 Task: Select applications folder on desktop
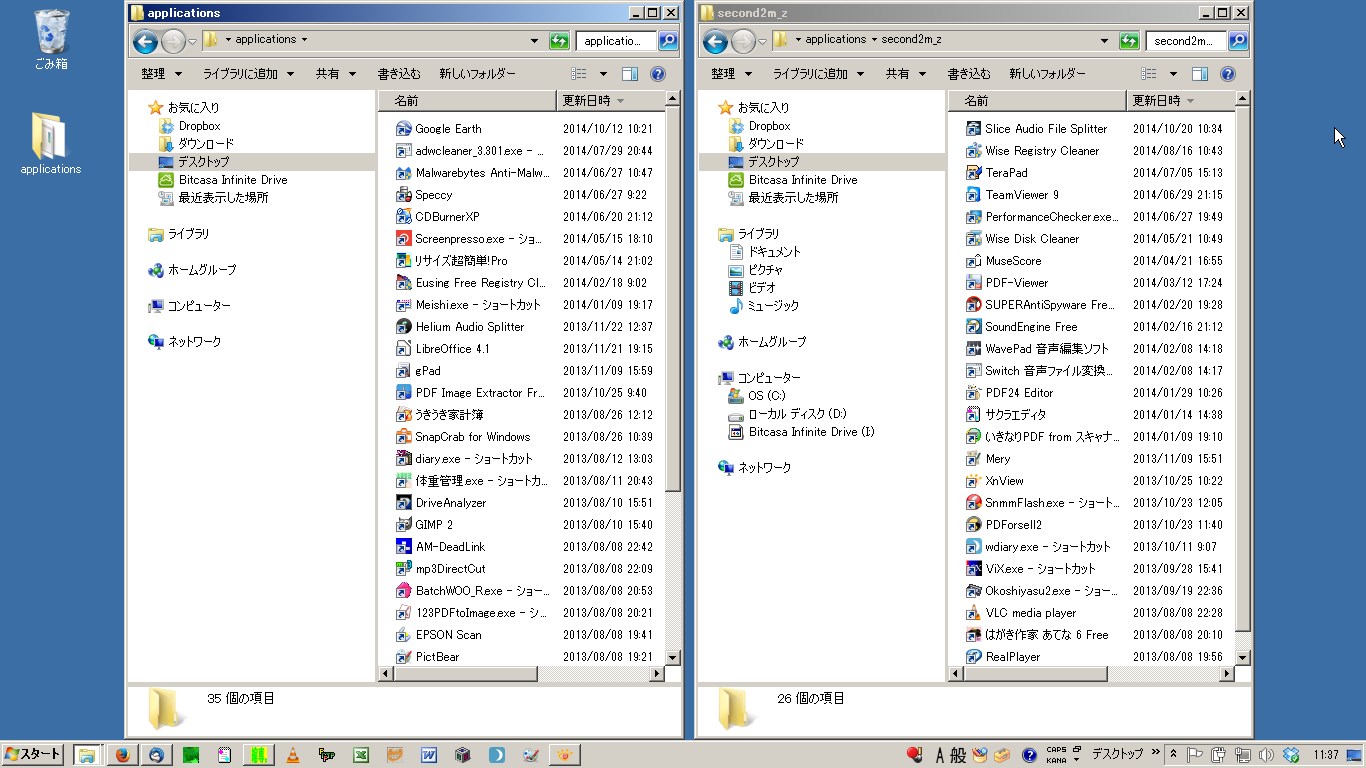tap(50, 144)
